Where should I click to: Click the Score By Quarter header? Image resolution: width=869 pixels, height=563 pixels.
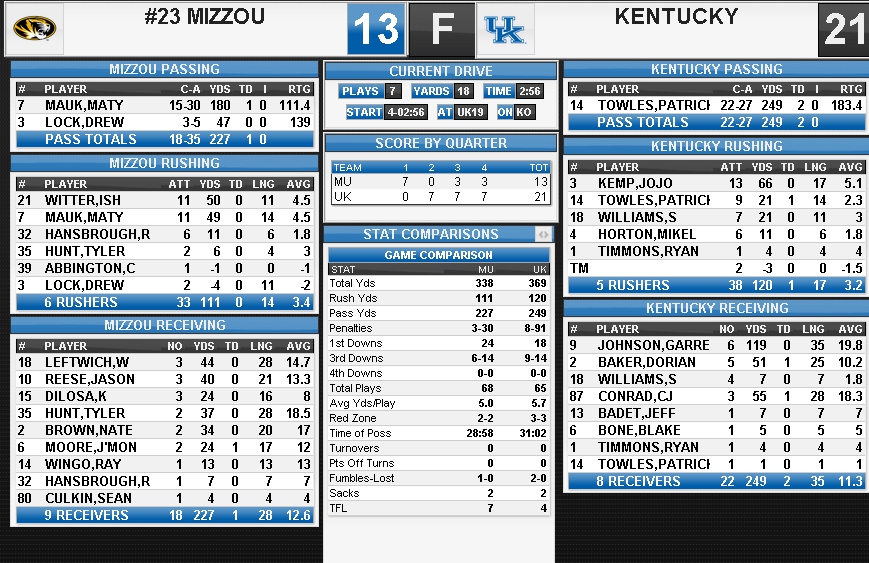[441, 144]
